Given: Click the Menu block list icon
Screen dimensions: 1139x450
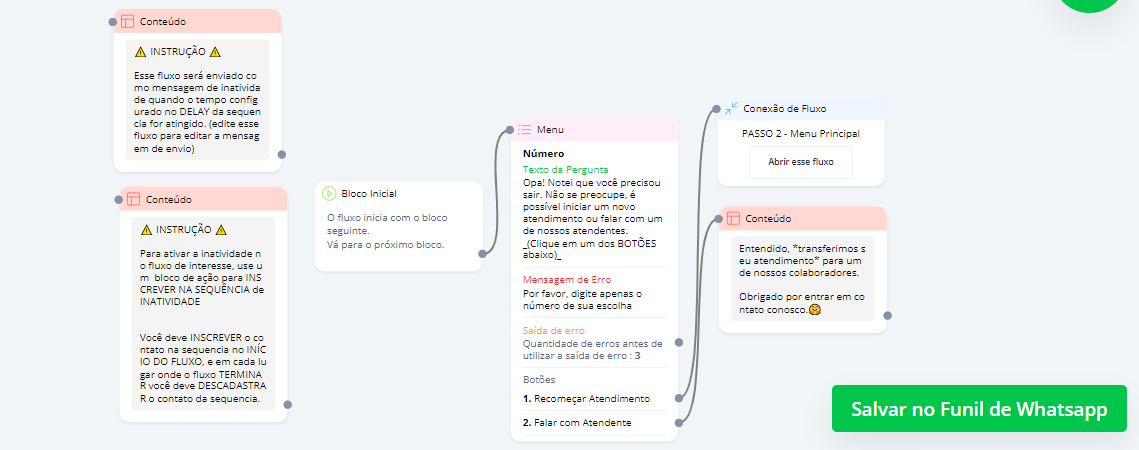Looking at the screenshot, I should click(x=524, y=130).
